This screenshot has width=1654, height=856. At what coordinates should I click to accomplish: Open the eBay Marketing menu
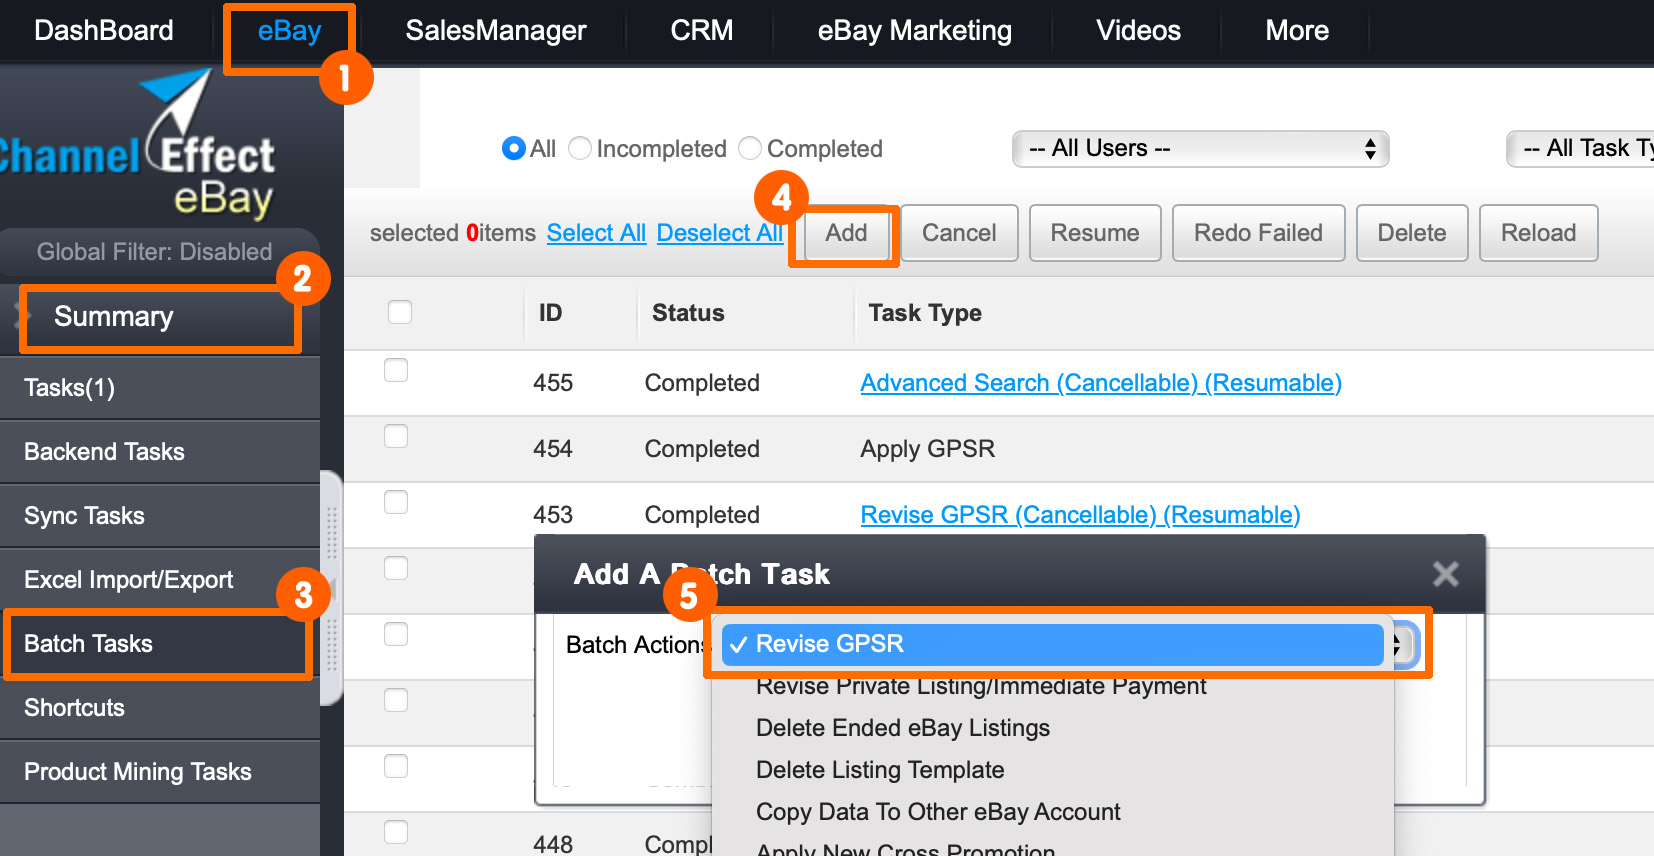[915, 31]
